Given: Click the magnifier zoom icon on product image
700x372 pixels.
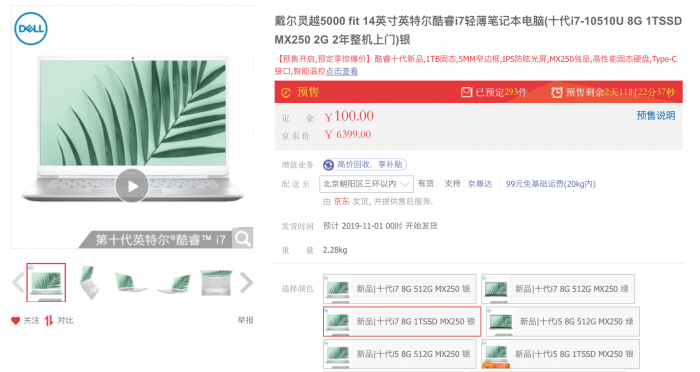Looking at the screenshot, I should tap(243, 238).
